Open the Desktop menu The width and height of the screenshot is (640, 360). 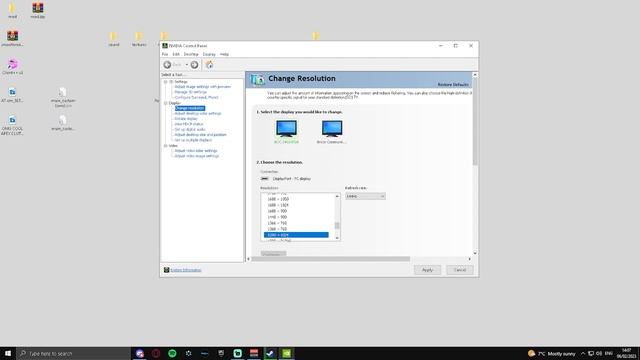tap(191, 54)
